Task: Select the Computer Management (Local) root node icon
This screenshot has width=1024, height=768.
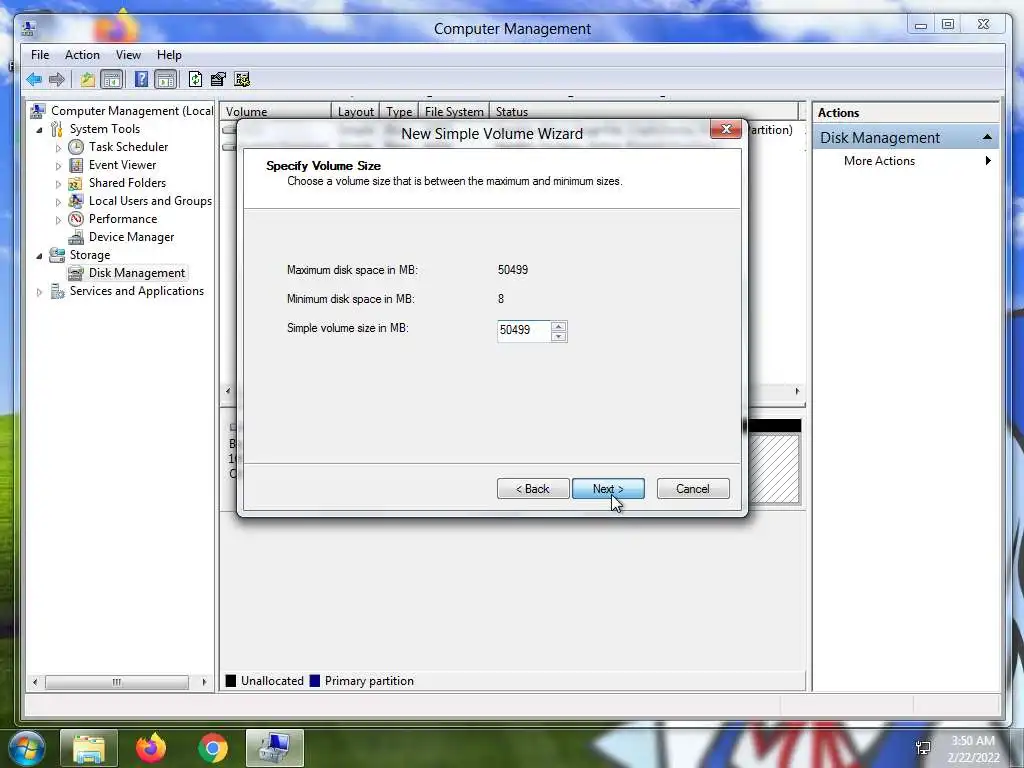Action: pos(38,111)
